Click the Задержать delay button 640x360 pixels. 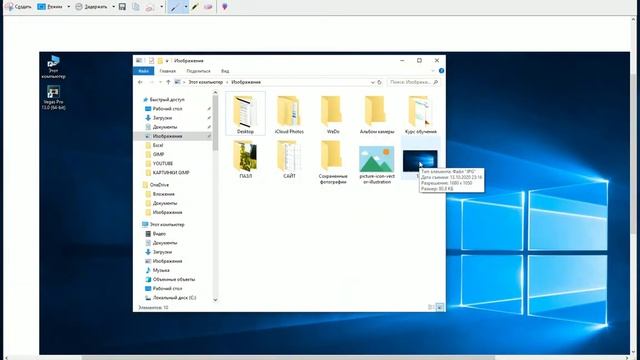[x=92, y=7]
